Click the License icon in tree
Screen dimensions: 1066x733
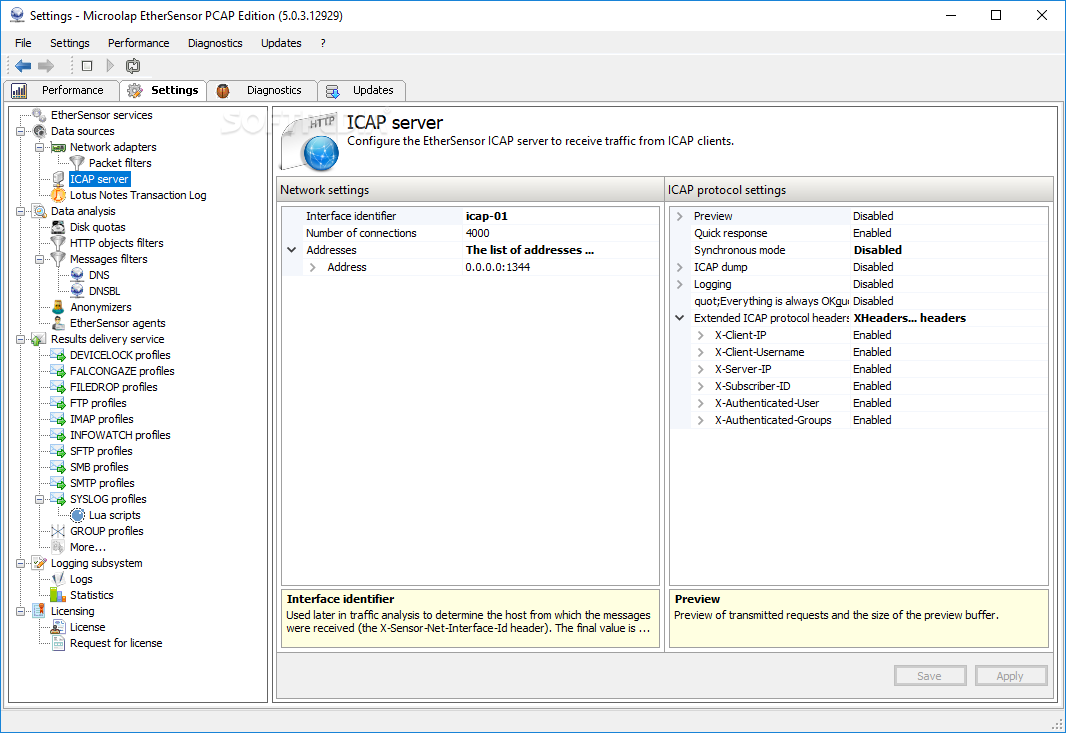click(58, 627)
